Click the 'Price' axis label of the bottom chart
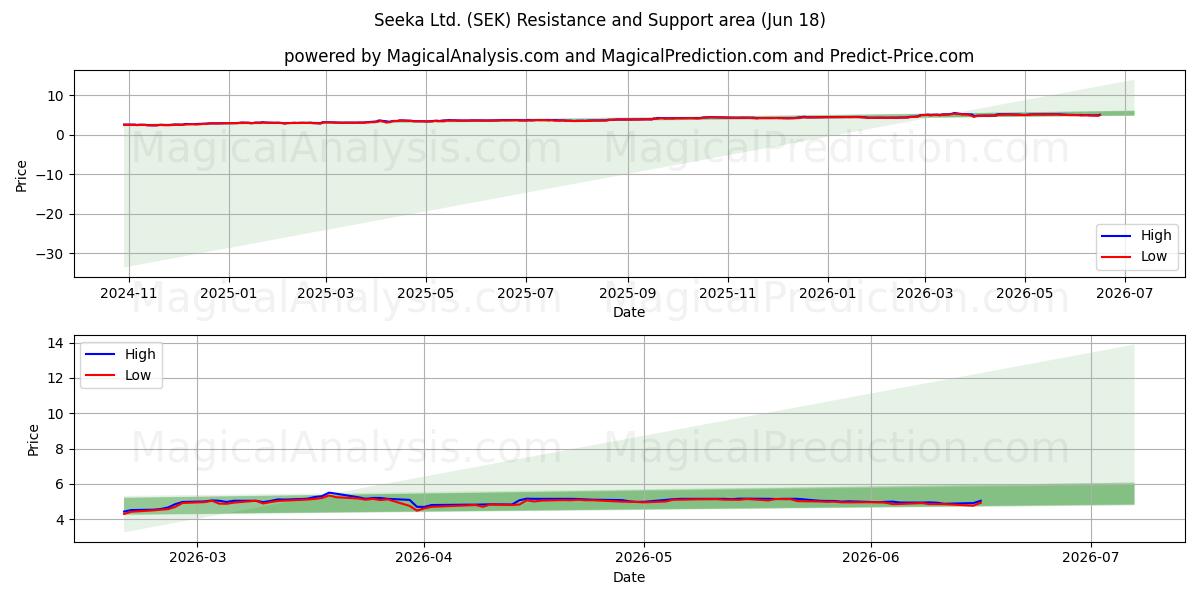Image resolution: width=1200 pixels, height=600 pixels. point(34,439)
